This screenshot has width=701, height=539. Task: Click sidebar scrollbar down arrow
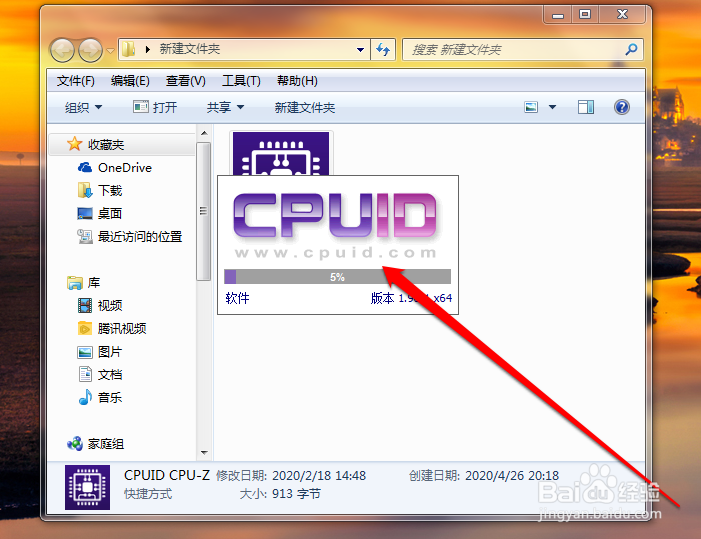click(x=204, y=453)
